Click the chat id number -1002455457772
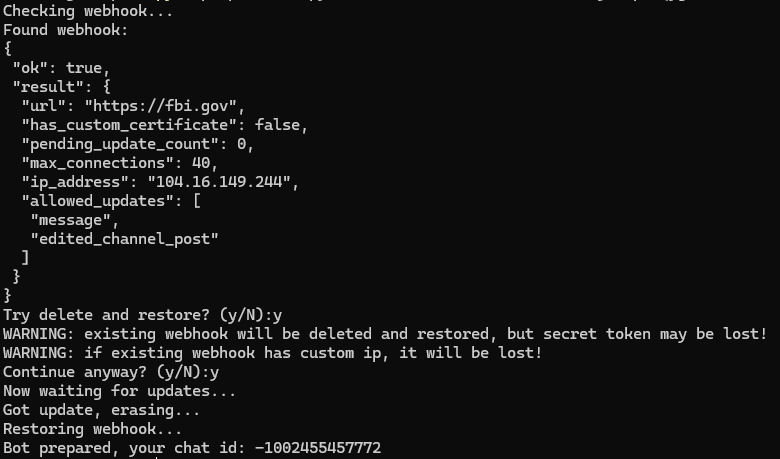Viewport: 780px width, 459px height. 318,448
